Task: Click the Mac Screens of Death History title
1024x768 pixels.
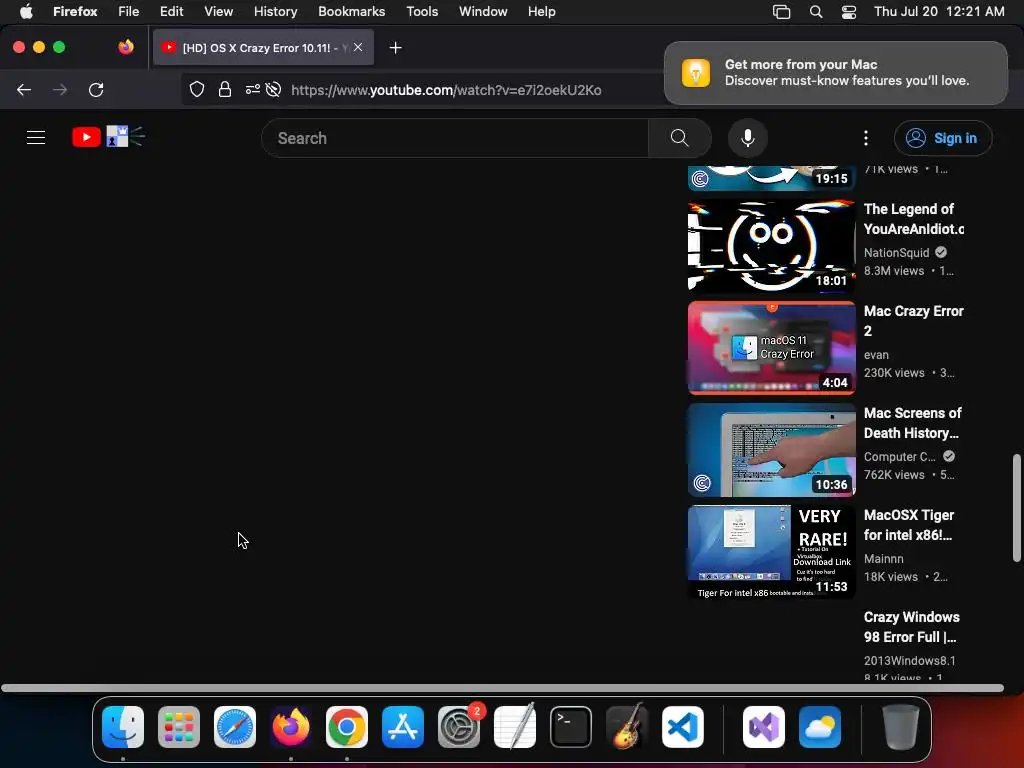Action: [912, 423]
